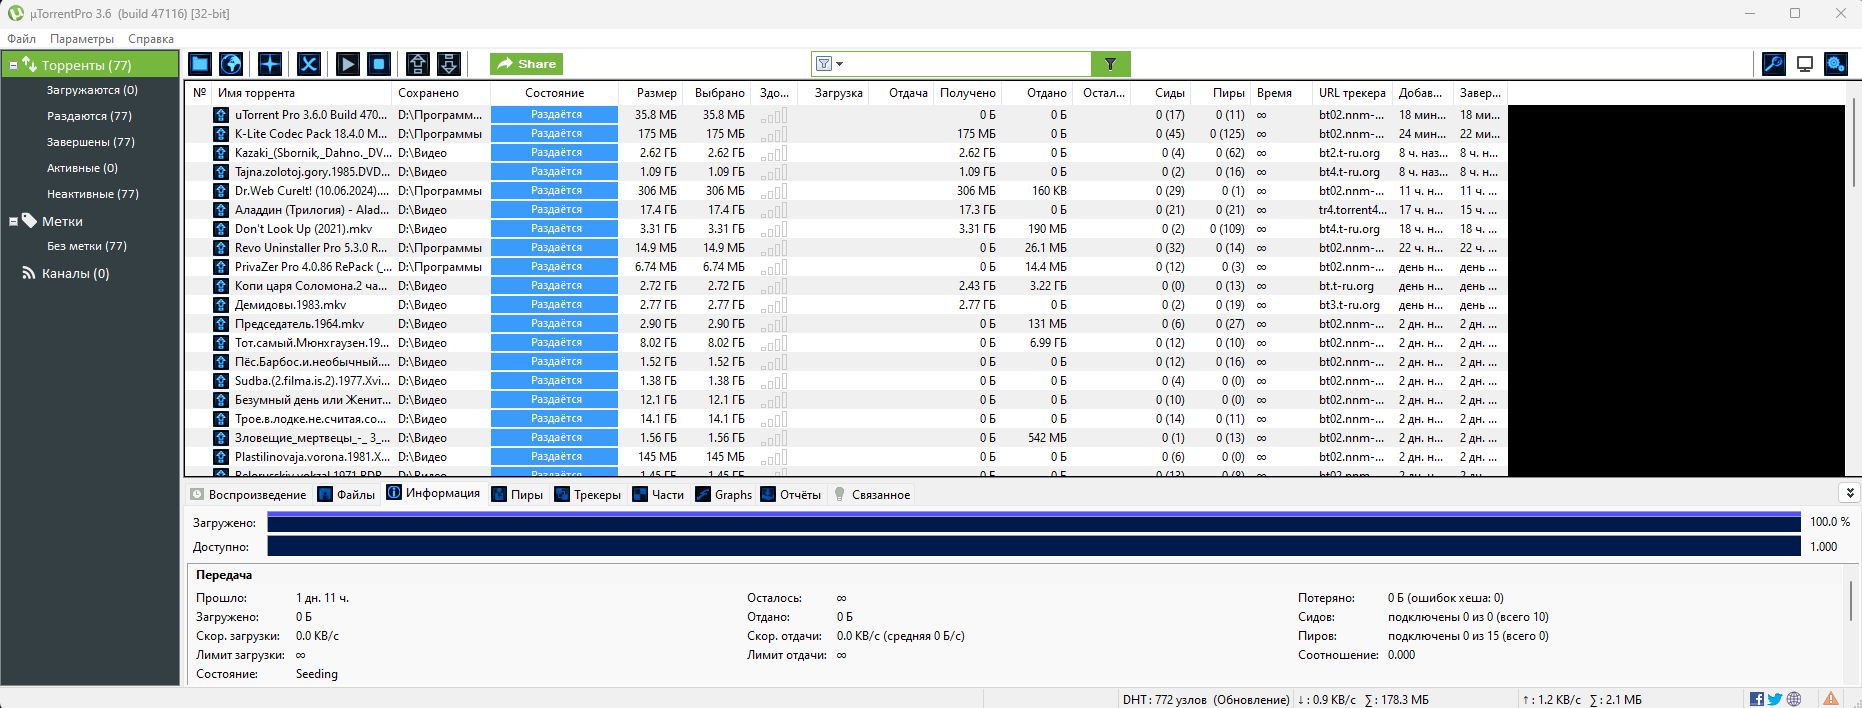Select Раздаются (77) in the sidebar
The image size is (1862, 708).
[x=89, y=116]
